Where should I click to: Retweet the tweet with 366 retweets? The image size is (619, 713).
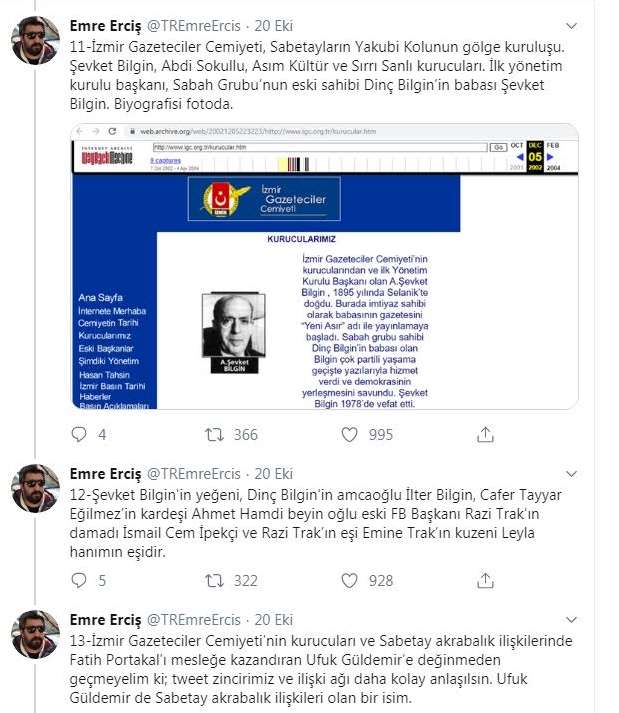pos(214,434)
